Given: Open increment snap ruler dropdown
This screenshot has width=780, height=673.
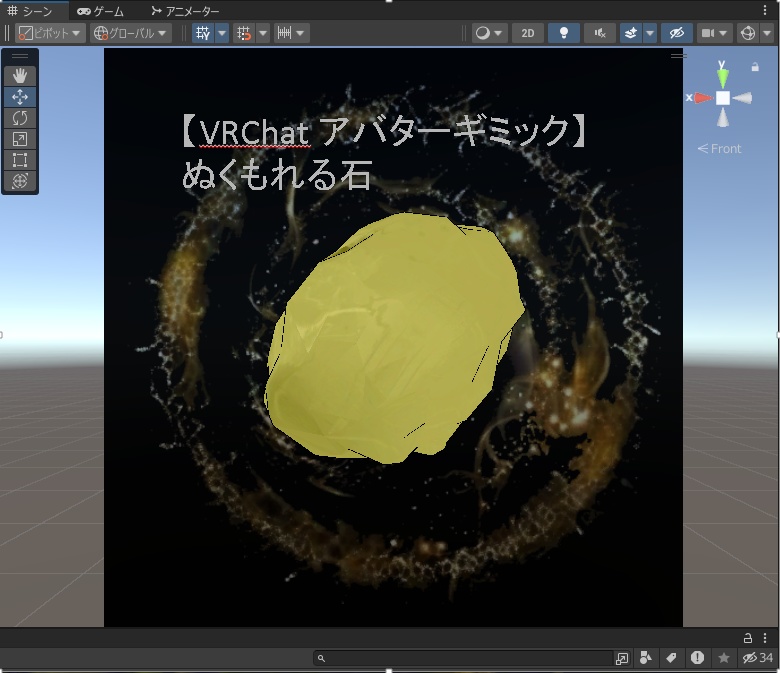Looking at the screenshot, I should point(291,33).
